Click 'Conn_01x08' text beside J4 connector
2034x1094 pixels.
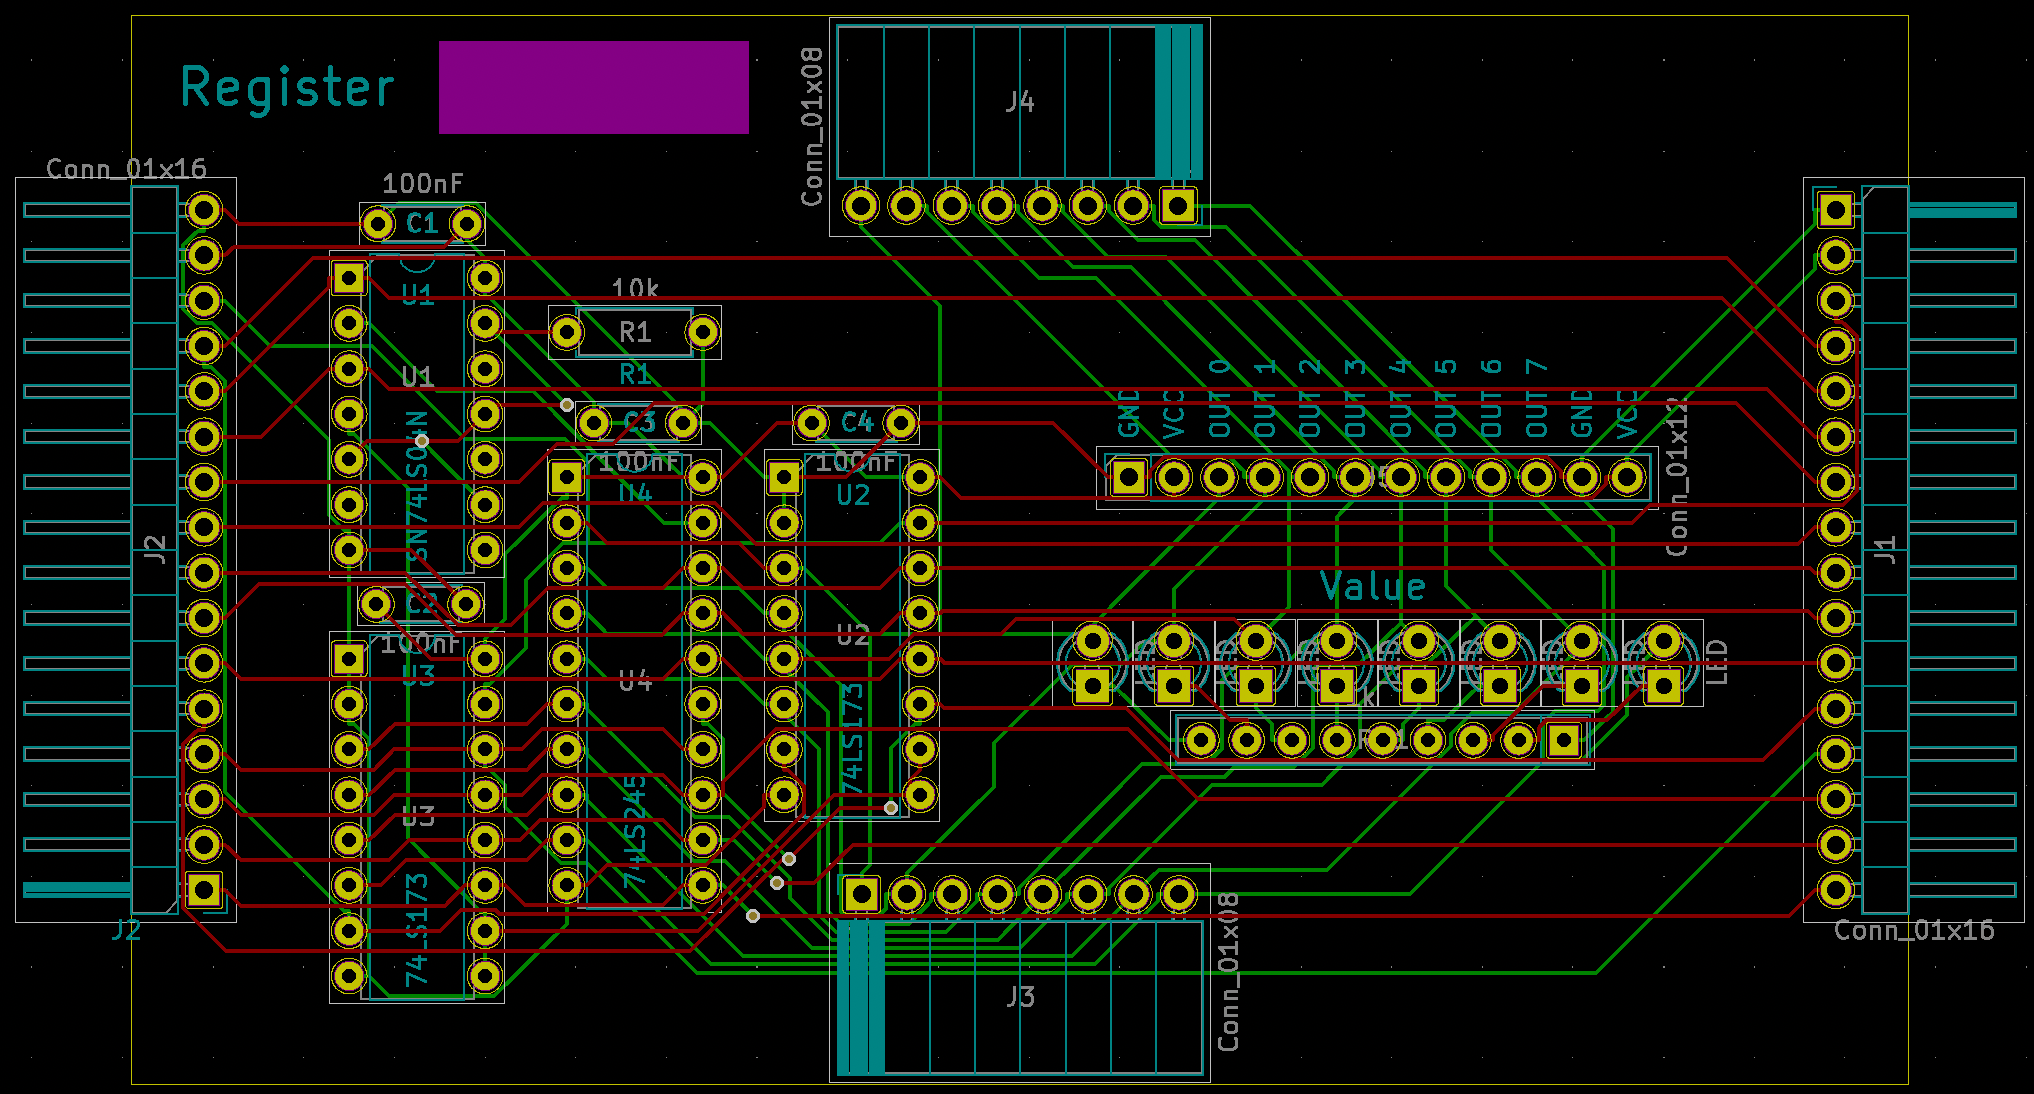pos(812,127)
